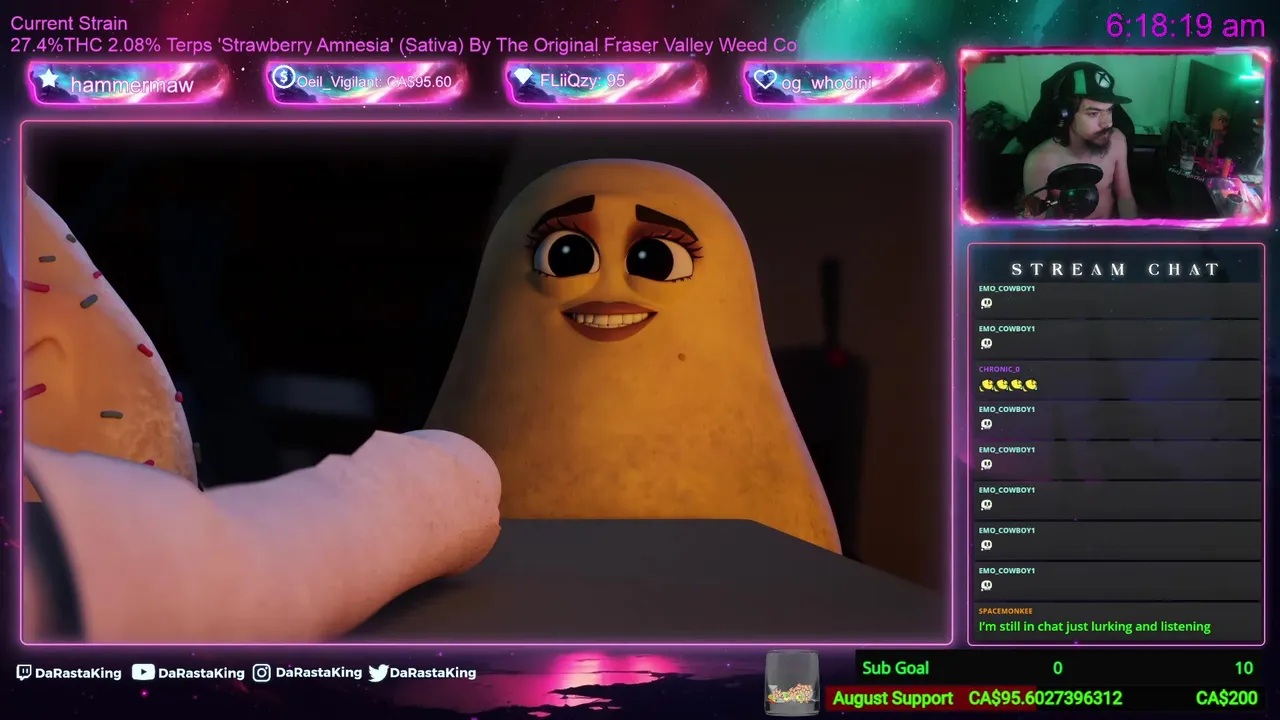Click the CHRONIC_0 username in chat
This screenshot has height=720, width=1280.
(999, 369)
